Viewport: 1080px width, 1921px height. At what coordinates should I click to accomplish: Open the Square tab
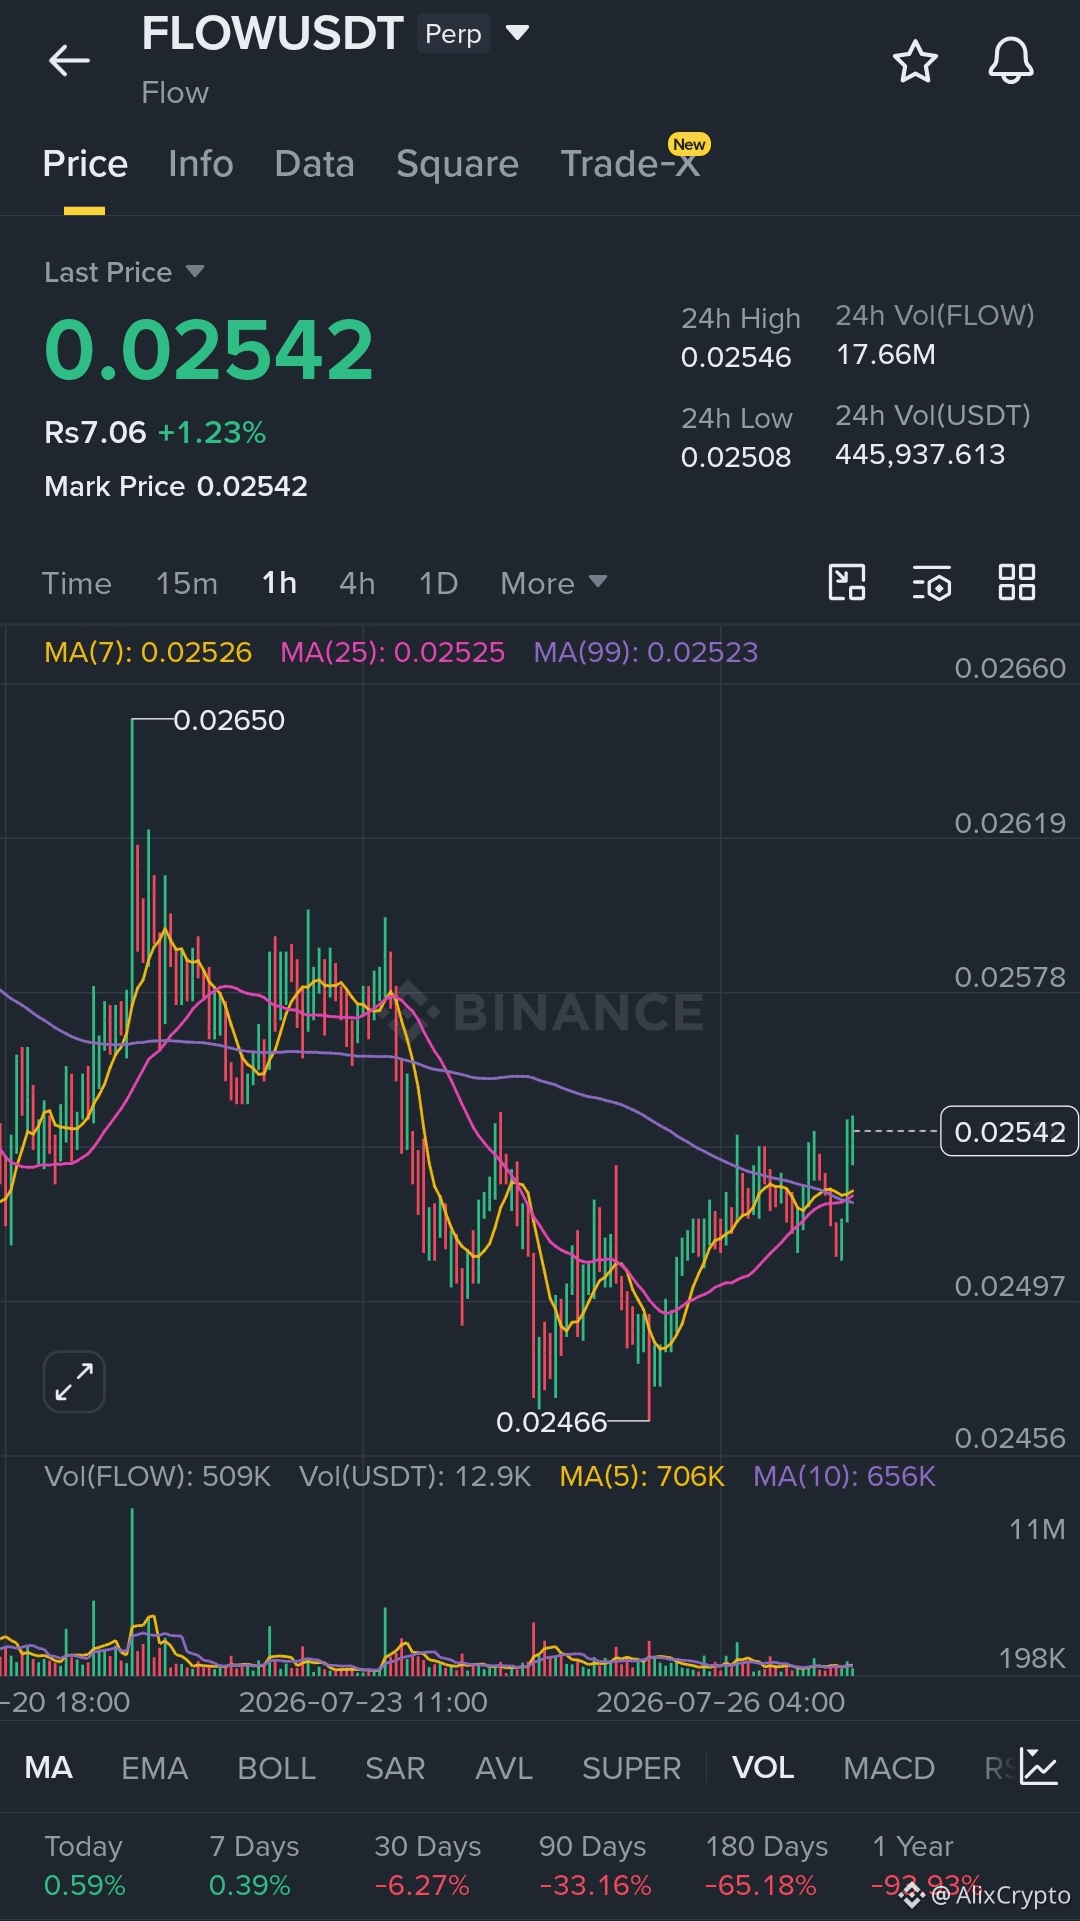tap(457, 164)
